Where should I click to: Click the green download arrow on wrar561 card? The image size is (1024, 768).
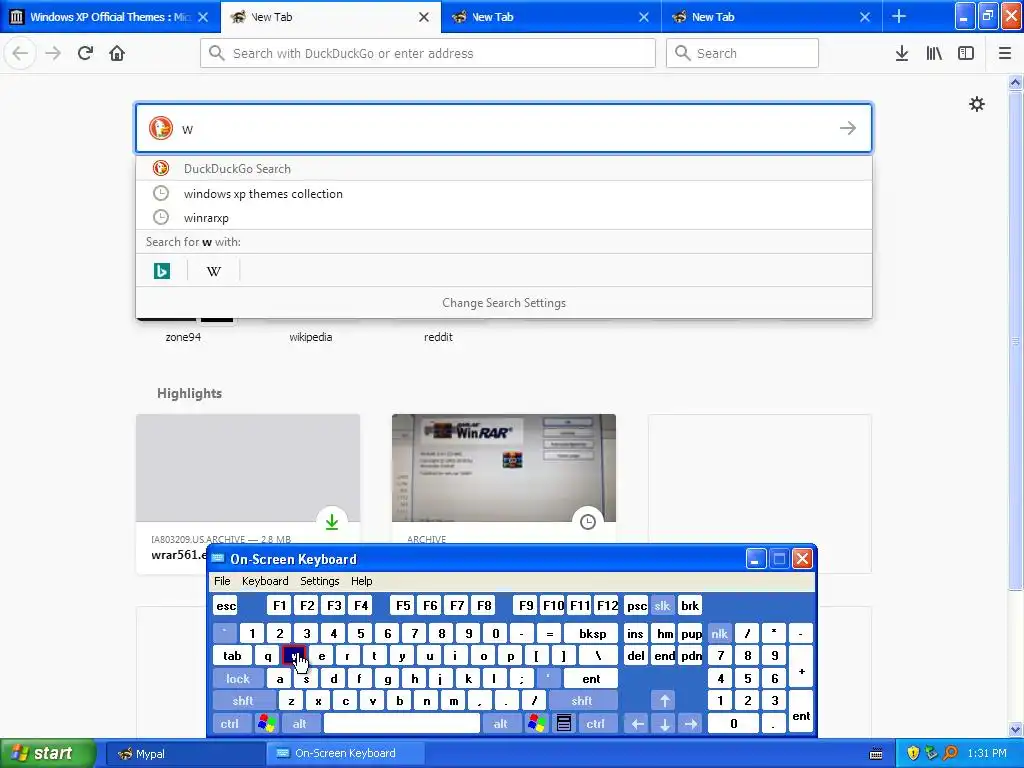(x=332, y=522)
